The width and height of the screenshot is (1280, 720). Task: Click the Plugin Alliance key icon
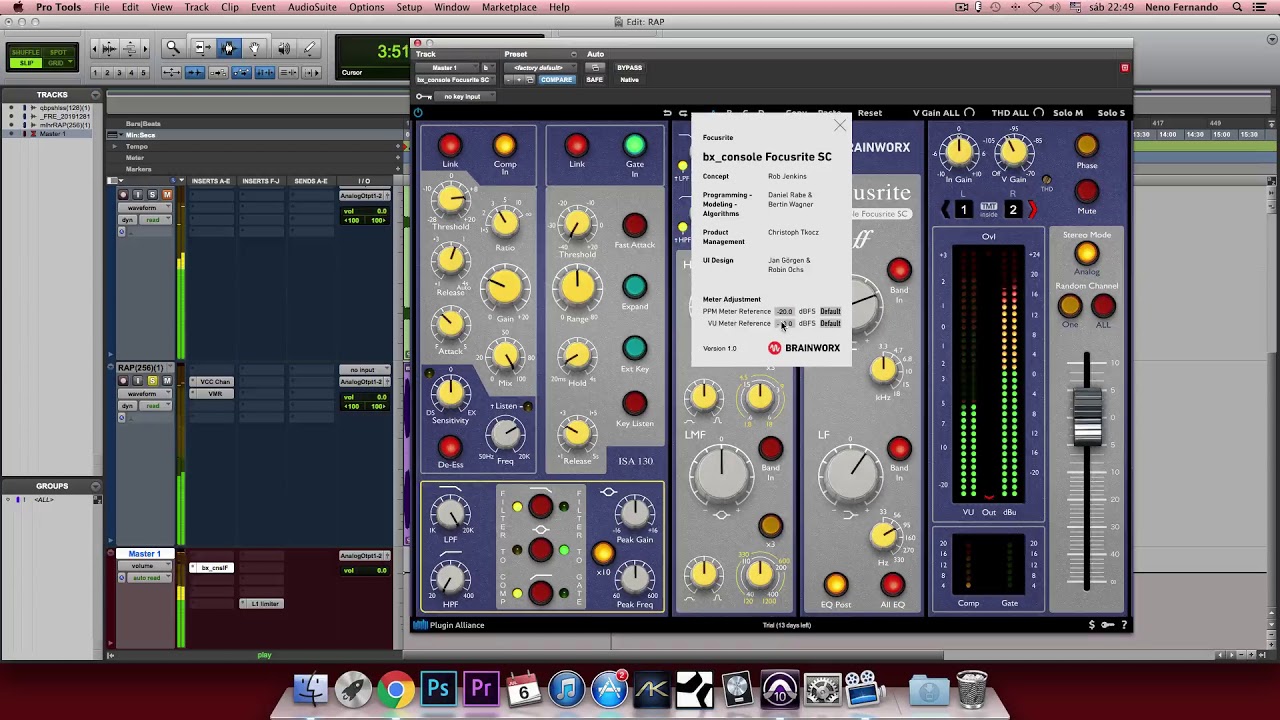(x=1107, y=625)
